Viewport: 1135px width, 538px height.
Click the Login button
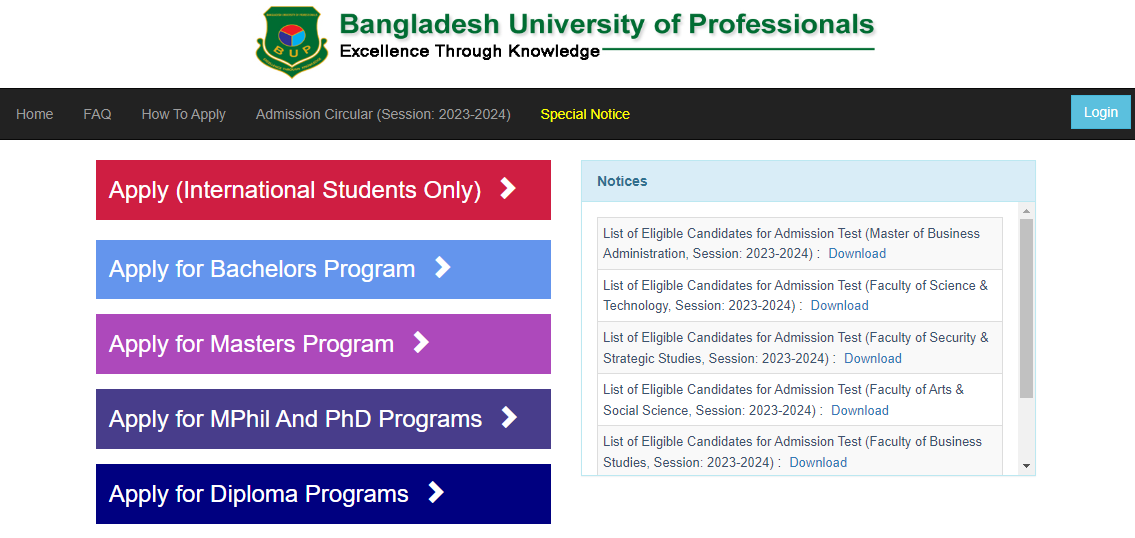(1100, 112)
